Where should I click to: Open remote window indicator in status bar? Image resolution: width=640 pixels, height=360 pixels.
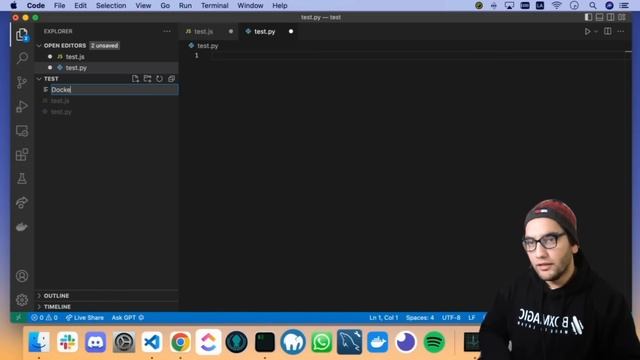19,318
